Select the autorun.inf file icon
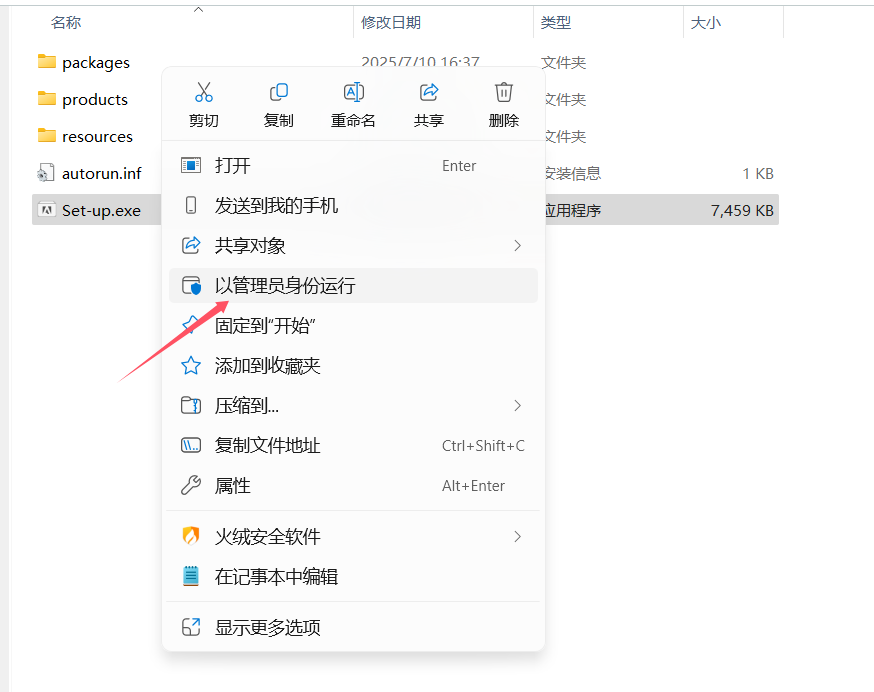Image resolution: width=874 pixels, height=692 pixels. click(46, 172)
